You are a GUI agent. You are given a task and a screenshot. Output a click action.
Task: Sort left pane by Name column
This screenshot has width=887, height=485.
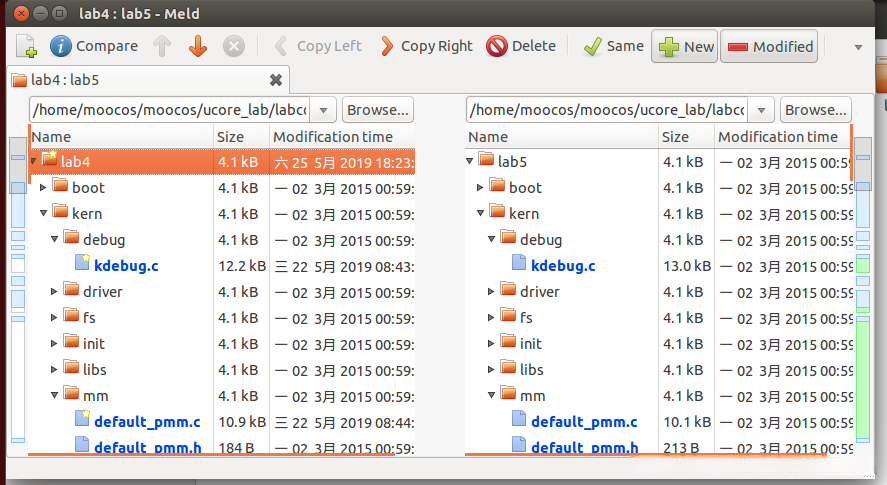click(x=122, y=137)
